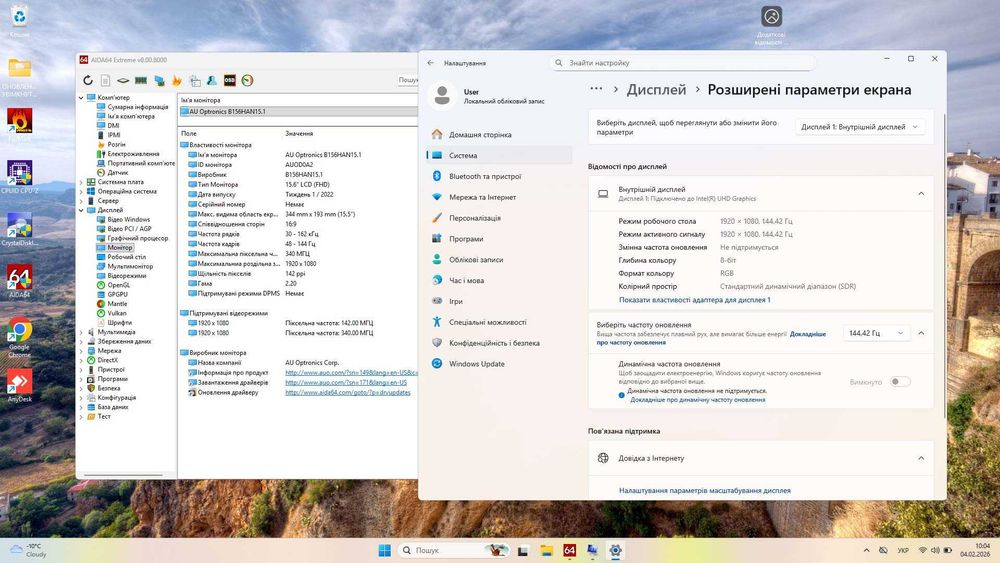Click the motherboard chip icon in AIDA64 toolbar
The width and height of the screenshot is (1000, 563).
pyautogui.click(x=123, y=80)
